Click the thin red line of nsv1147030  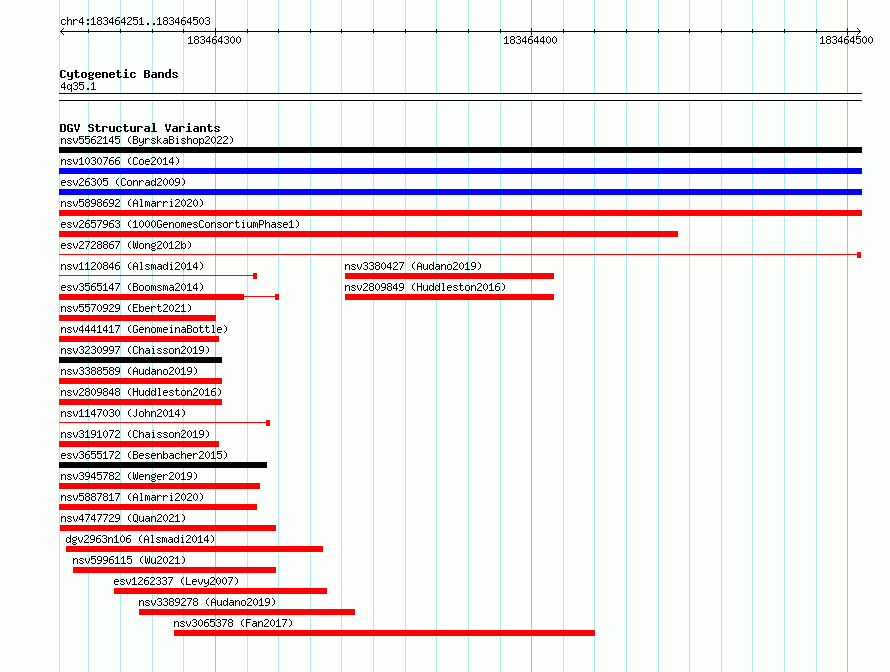[165, 423]
